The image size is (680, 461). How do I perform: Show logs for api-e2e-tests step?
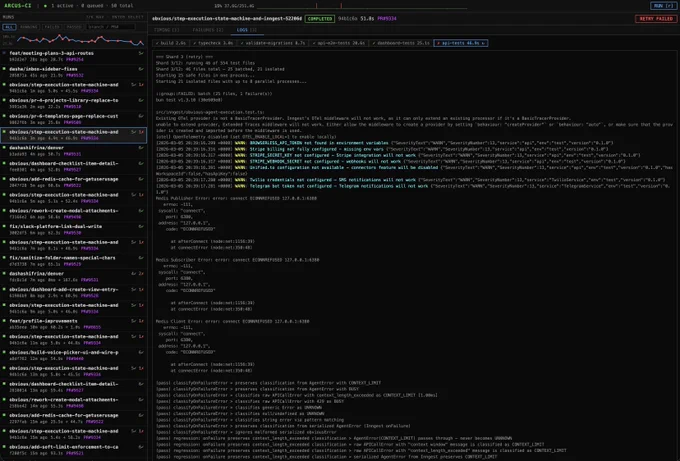tap(339, 43)
